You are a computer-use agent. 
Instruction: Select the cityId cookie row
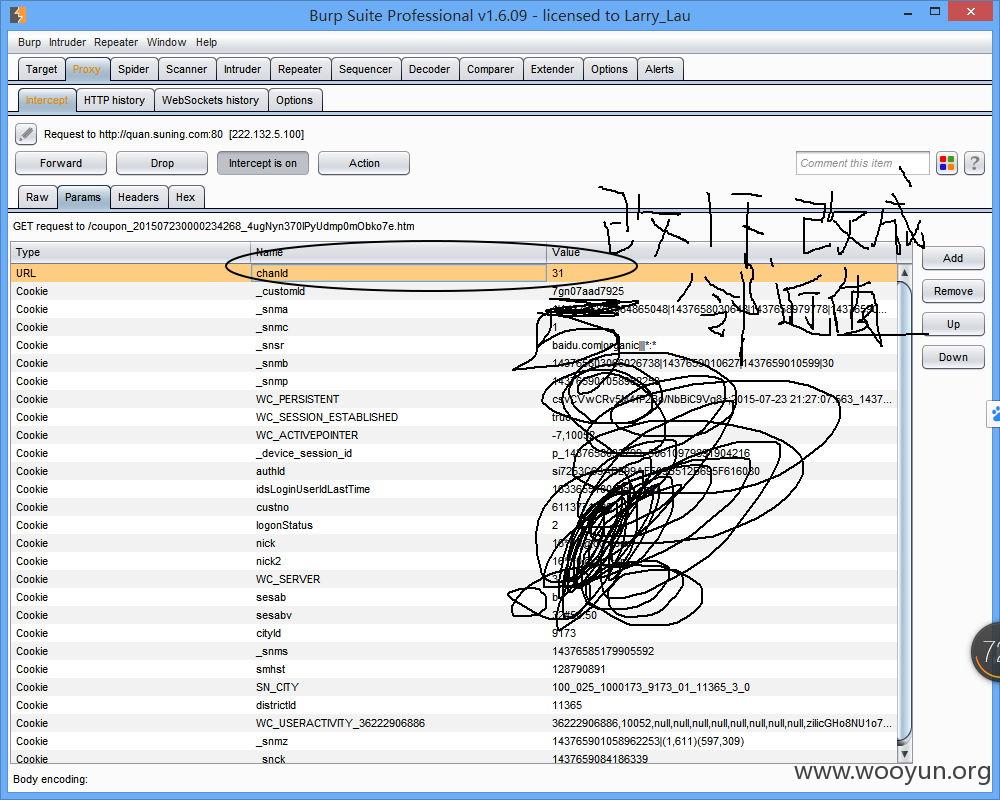pos(453,633)
